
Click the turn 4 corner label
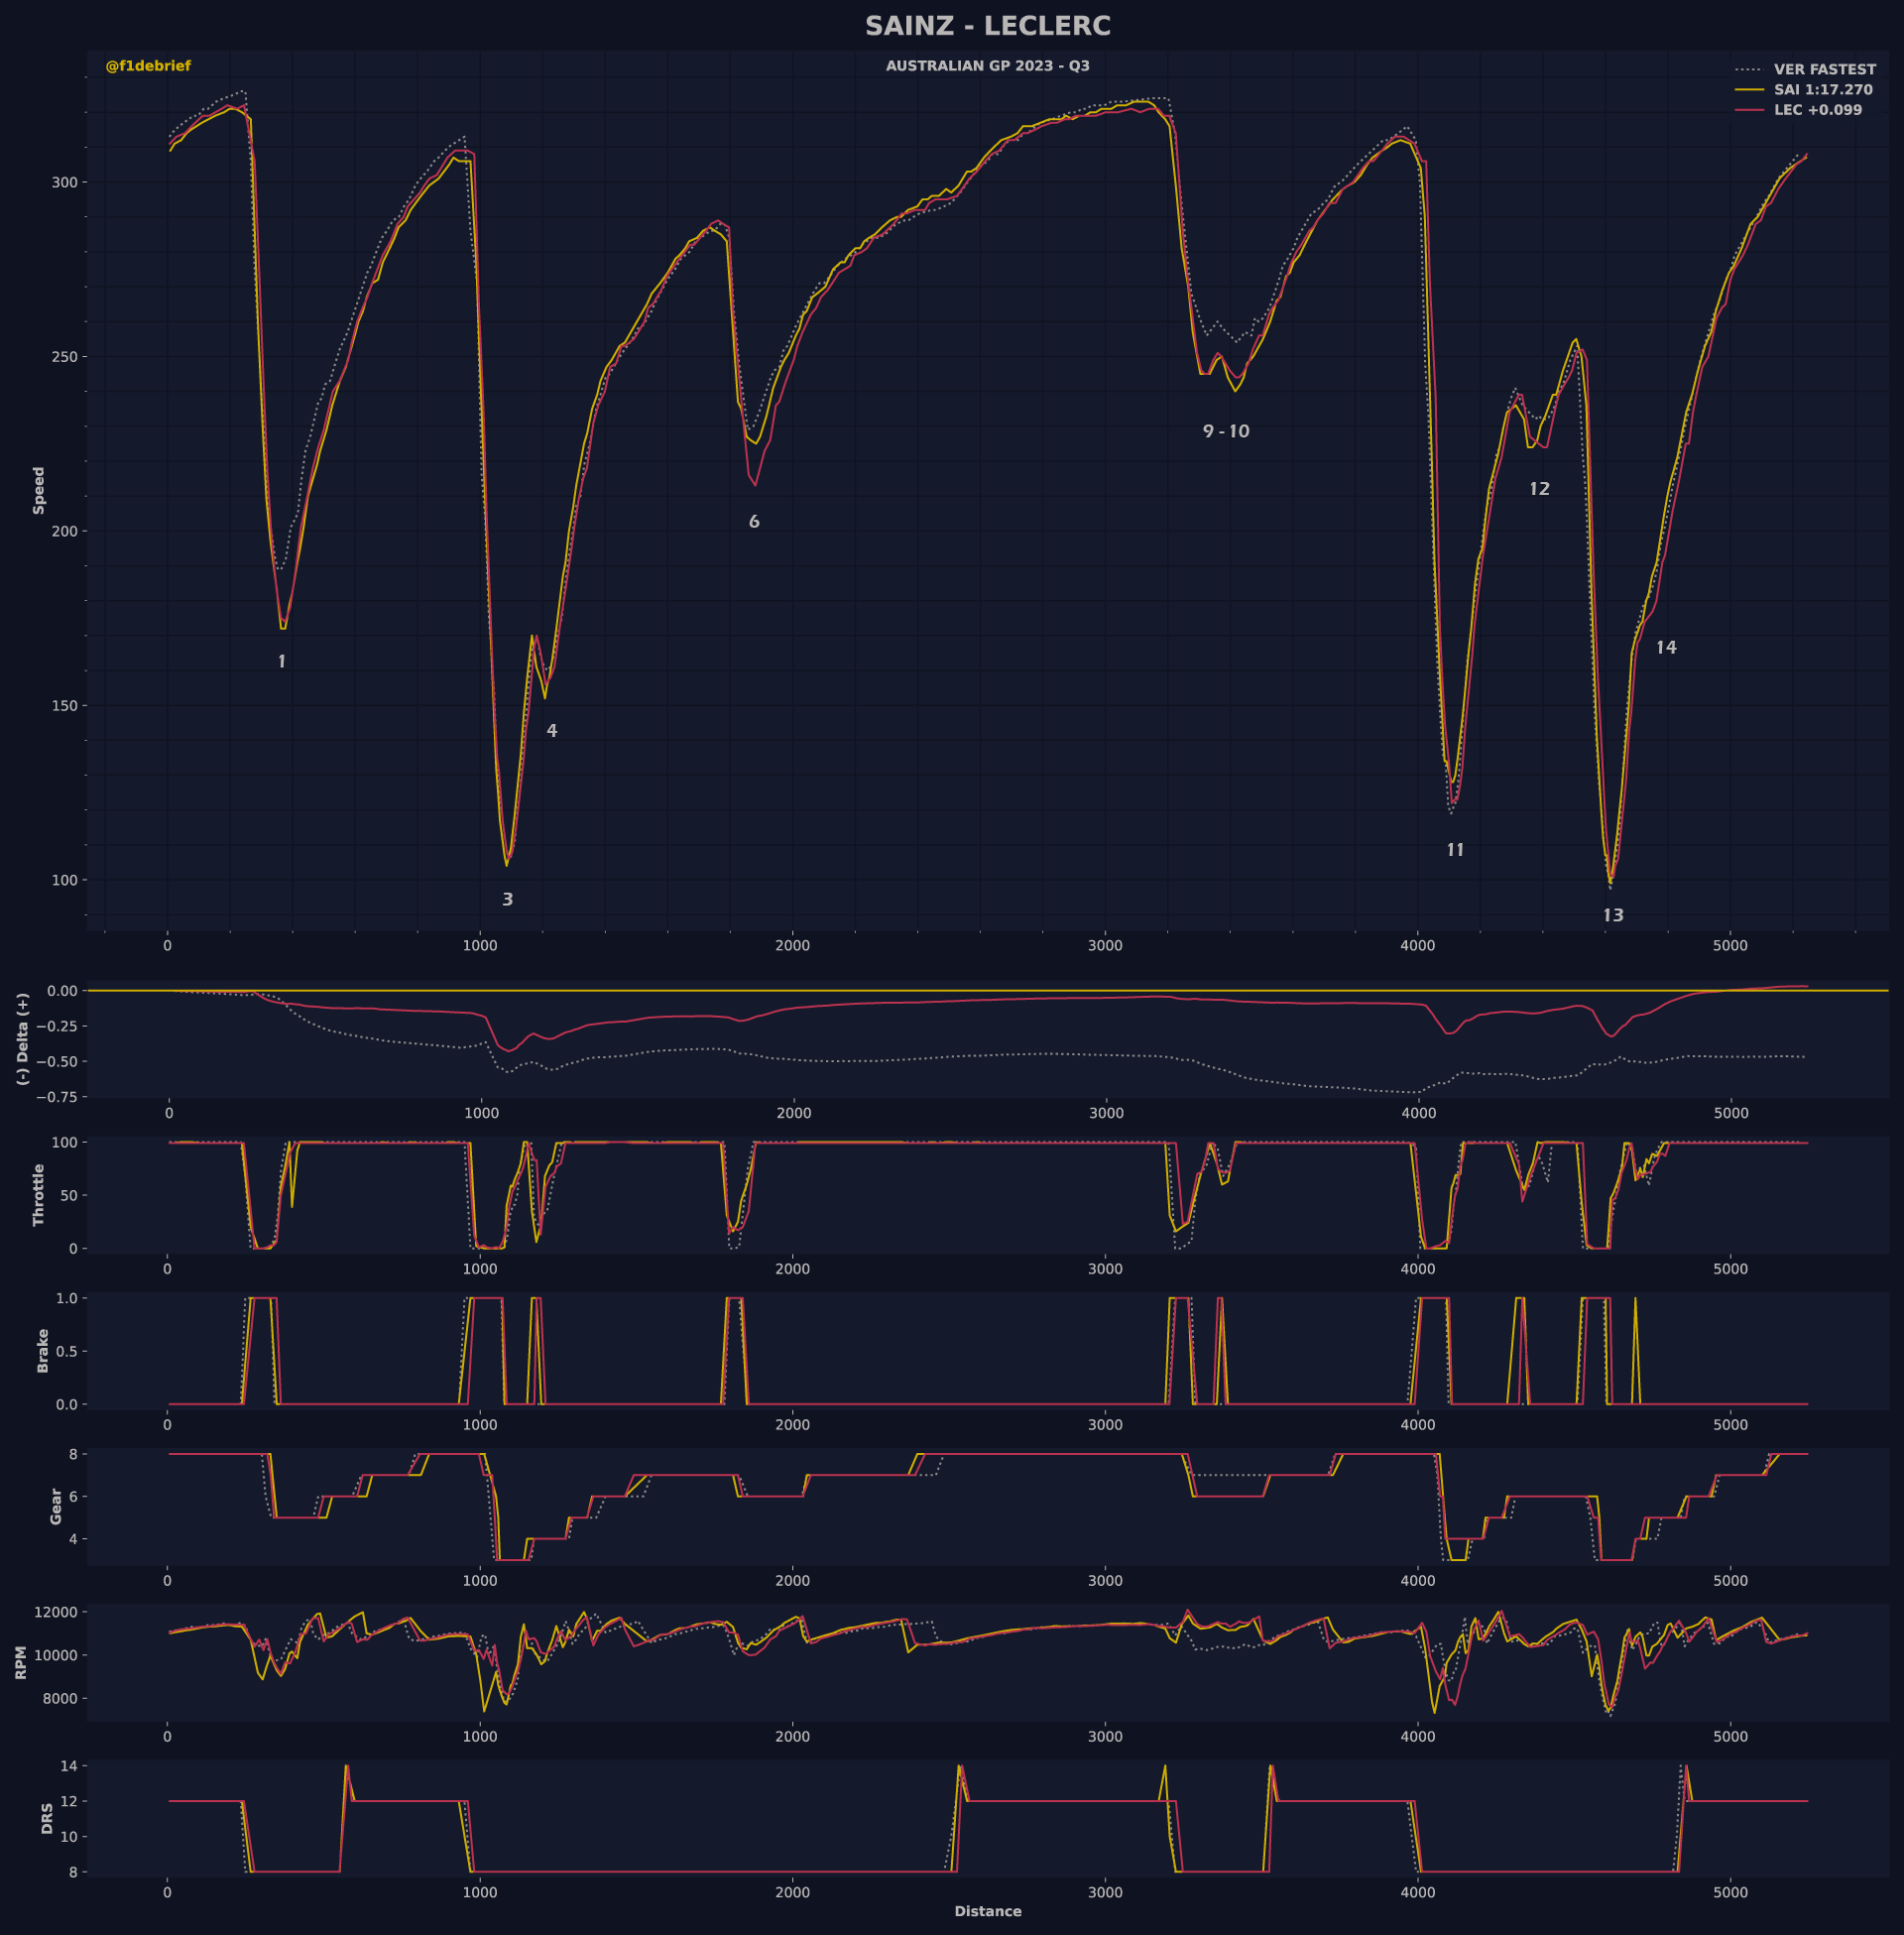click(x=551, y=731)
